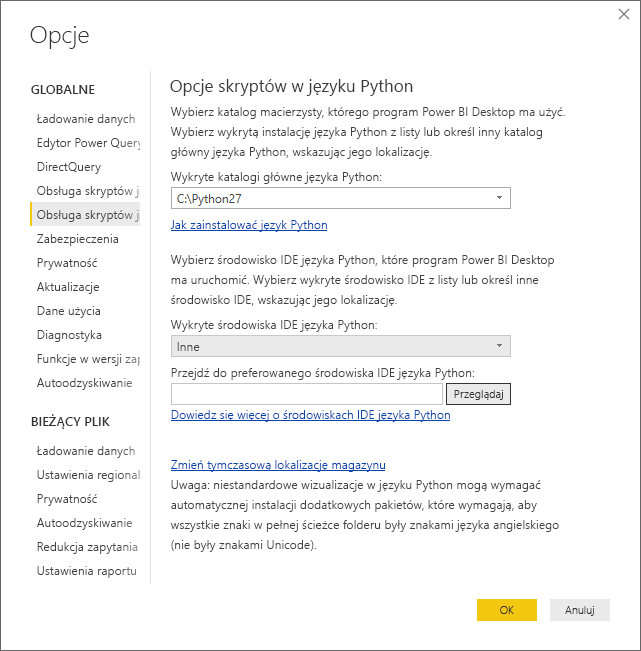Close the Opcje dialog with X
641x651 pixels.
(x=624, y=14)
